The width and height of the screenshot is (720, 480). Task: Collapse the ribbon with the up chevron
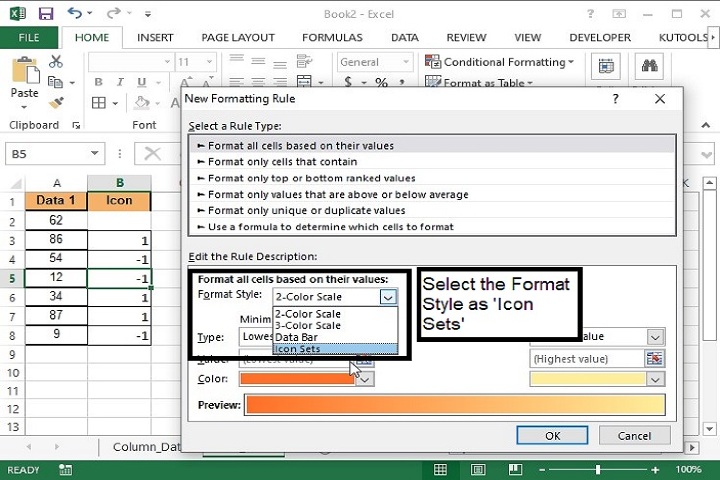point(706,125)
